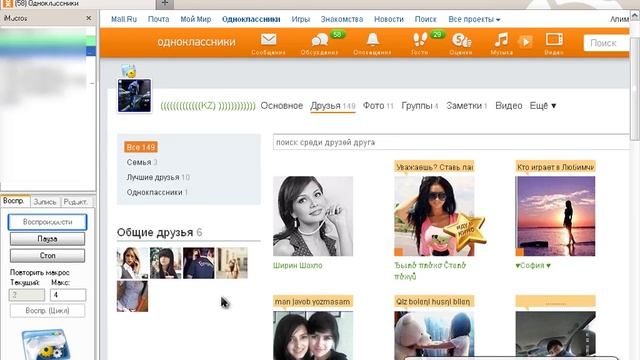Switch to Заметки tab
Screen dimensions: 640x360
467,106
